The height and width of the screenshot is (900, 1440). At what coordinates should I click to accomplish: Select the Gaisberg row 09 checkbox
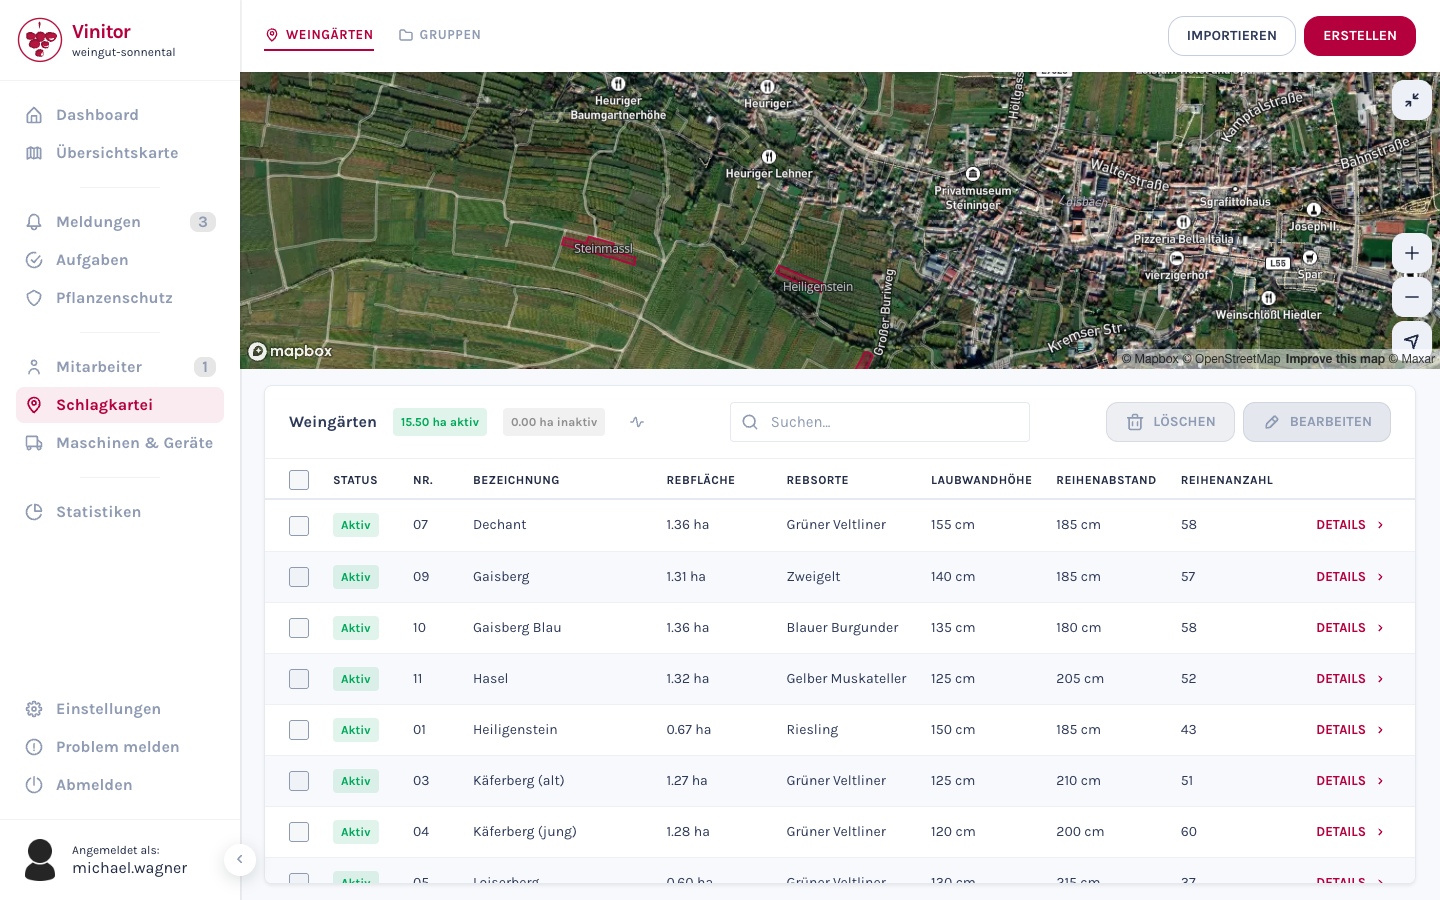299,577
